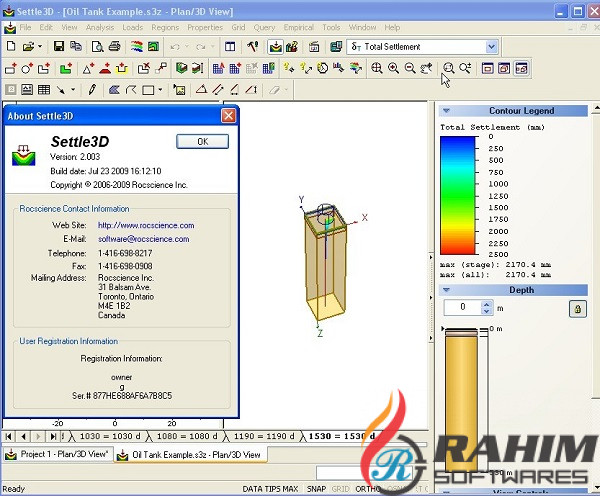The width and height of the screenshot is (600, 496).
Task: Select the angle dimension triangle tool
Action: pyautogui.click(x=202, y=90)
